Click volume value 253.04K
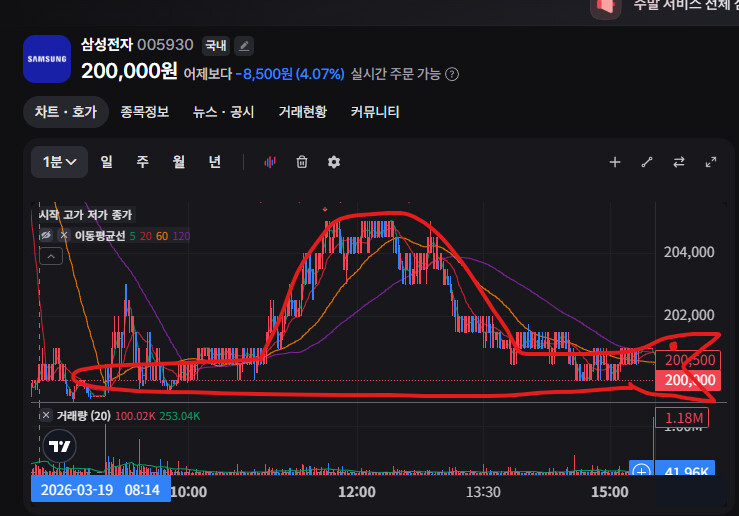 coord(180,416)
